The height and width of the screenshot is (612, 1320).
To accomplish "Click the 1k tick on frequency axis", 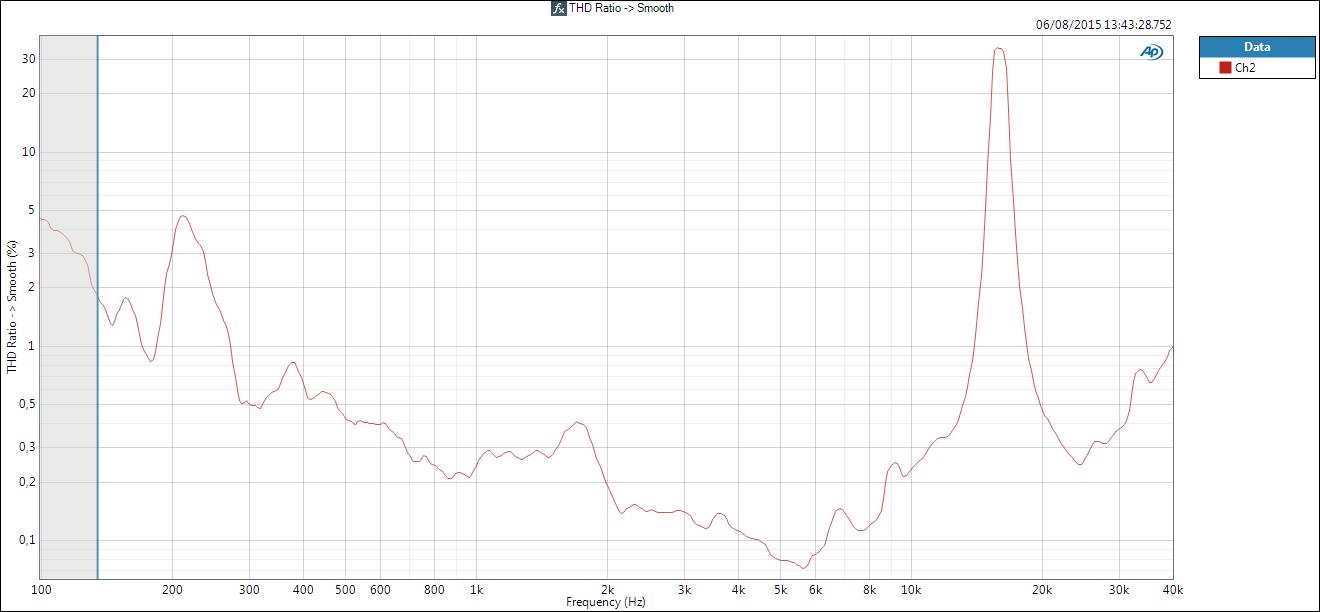I will [x=477, y=589].
